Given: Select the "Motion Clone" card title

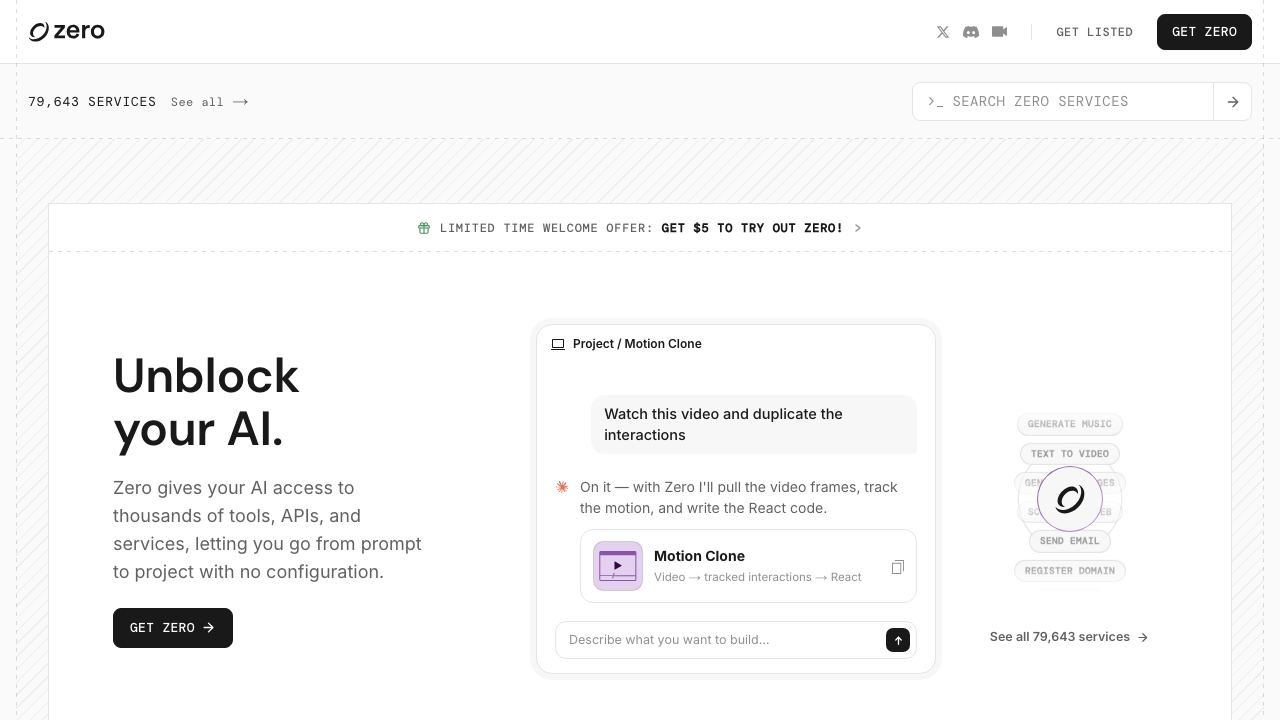Looking at the screenshot, I should pyautogui.click(x=699, y=556).
